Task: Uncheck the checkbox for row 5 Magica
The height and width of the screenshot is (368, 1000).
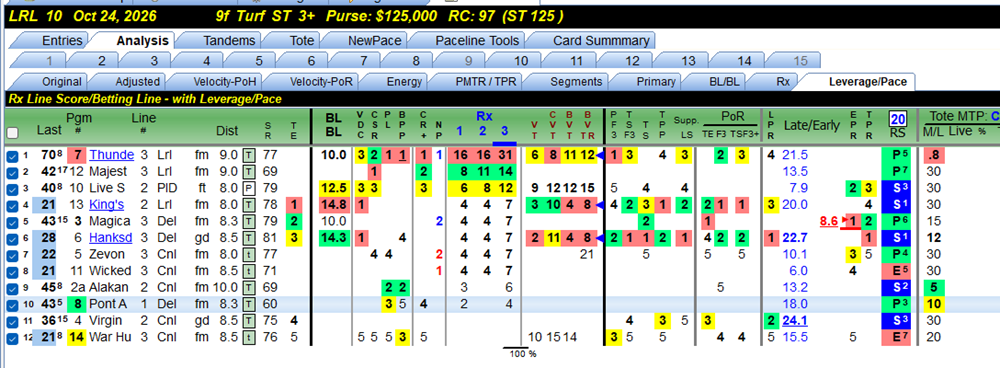Action: 12,222
